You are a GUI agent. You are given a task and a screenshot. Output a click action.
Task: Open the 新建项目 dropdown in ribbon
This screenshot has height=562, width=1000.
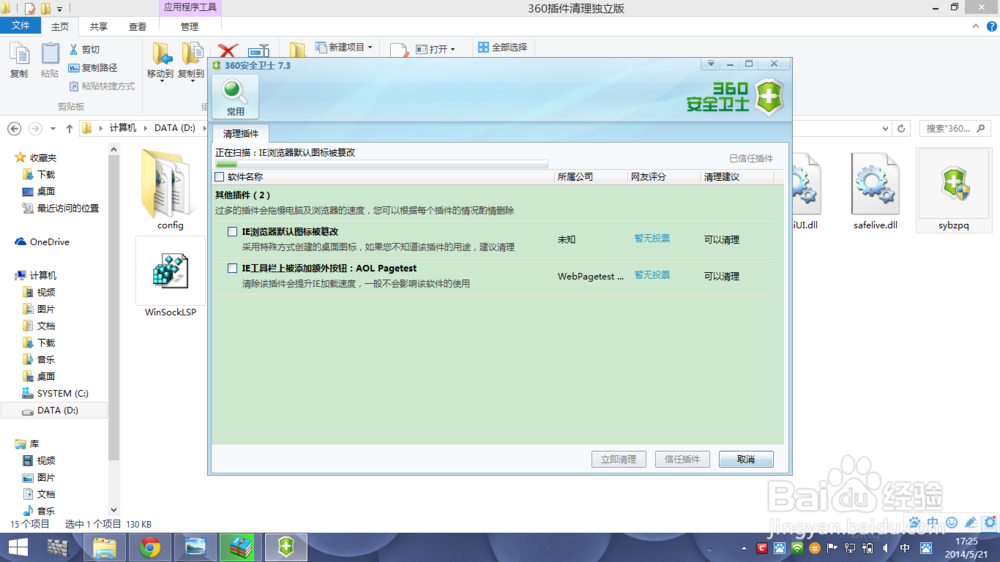point(344,47)
